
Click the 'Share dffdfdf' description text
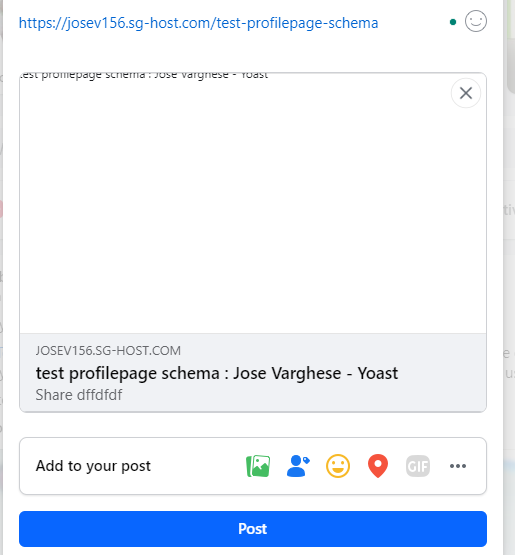pos(79,395)
